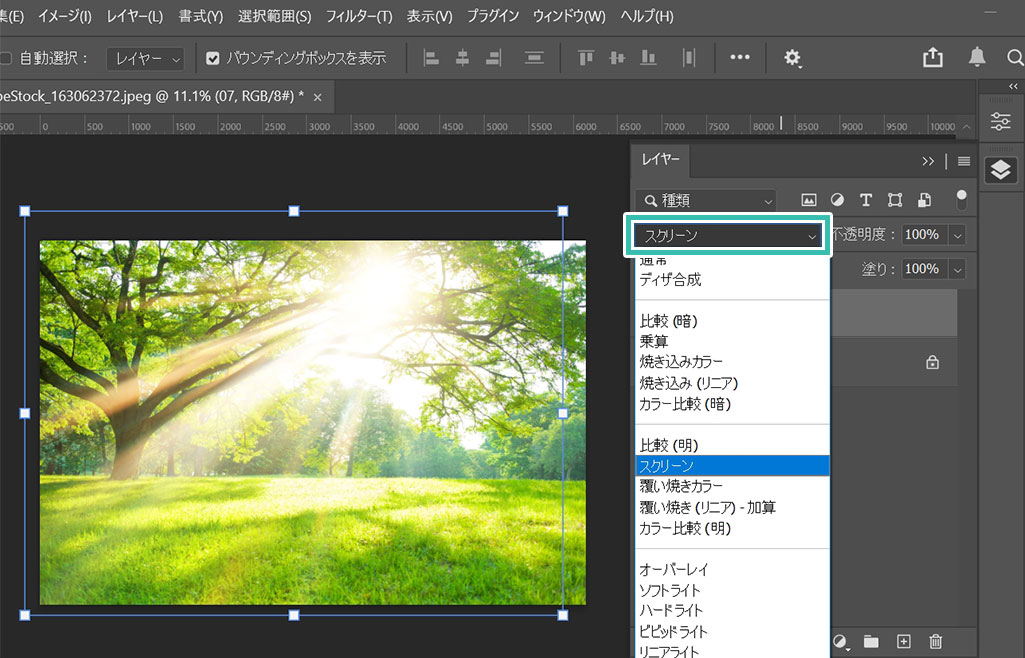Click the smart object filter icon
This screenshot has height=658, width=1025.
coord(924,200)
